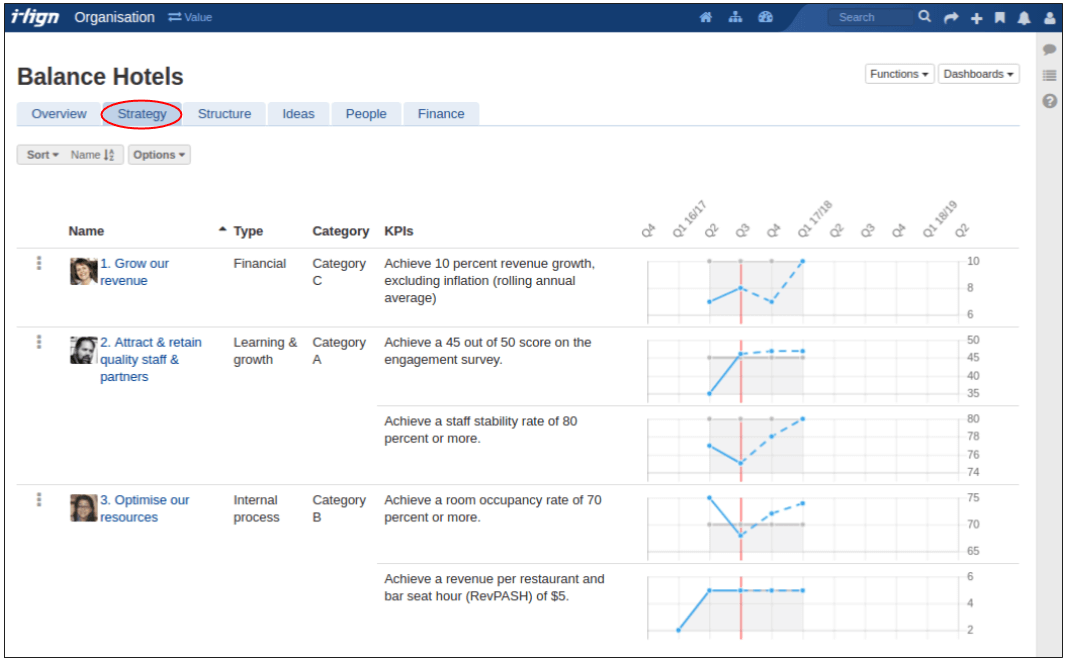Click the plus add icon
Screen dimensions: 1067x661
(x=976, y=18)
